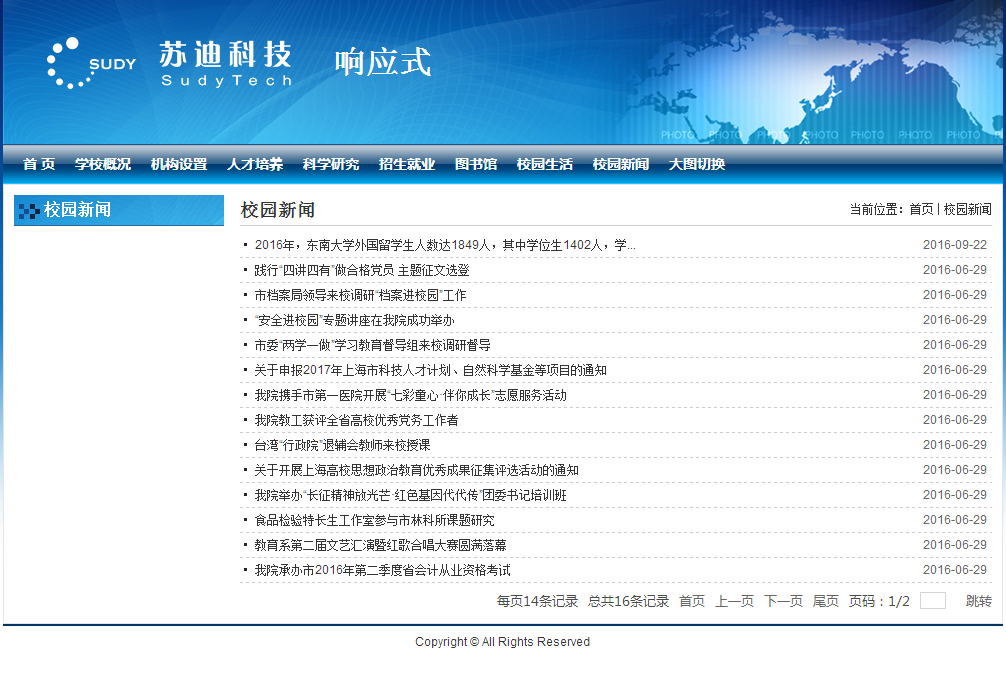Click the checkered icon beside 校园新闻 sidebar
The height and width of the screenshot is (675, 1006).
[29, 211]
